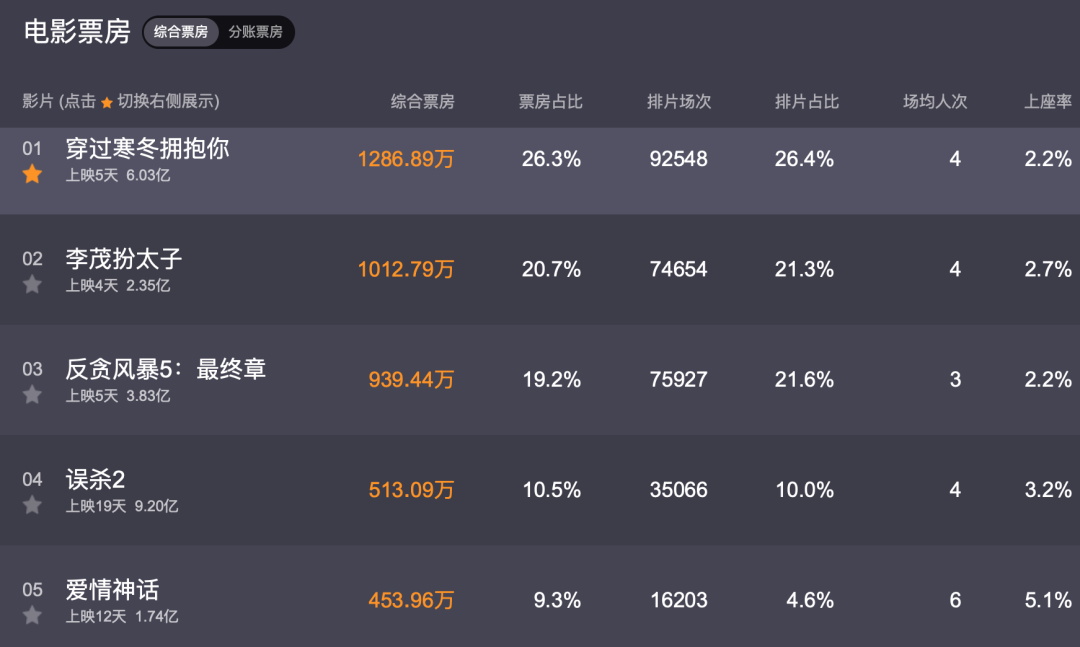1080x647 pixels.
Task: Open movie title 反贪风暴5：最终章
Action: pyautogui.click(x=165, y=369)
